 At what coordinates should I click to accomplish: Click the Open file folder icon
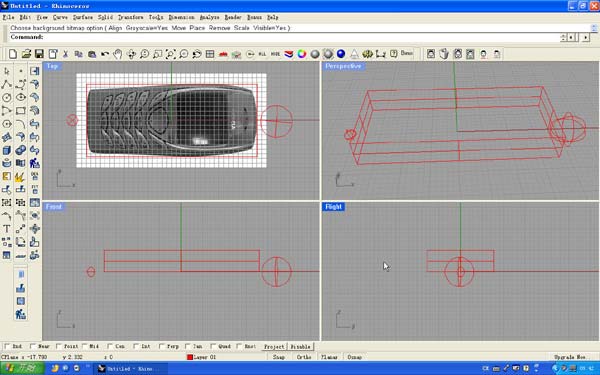click(26, 54)
